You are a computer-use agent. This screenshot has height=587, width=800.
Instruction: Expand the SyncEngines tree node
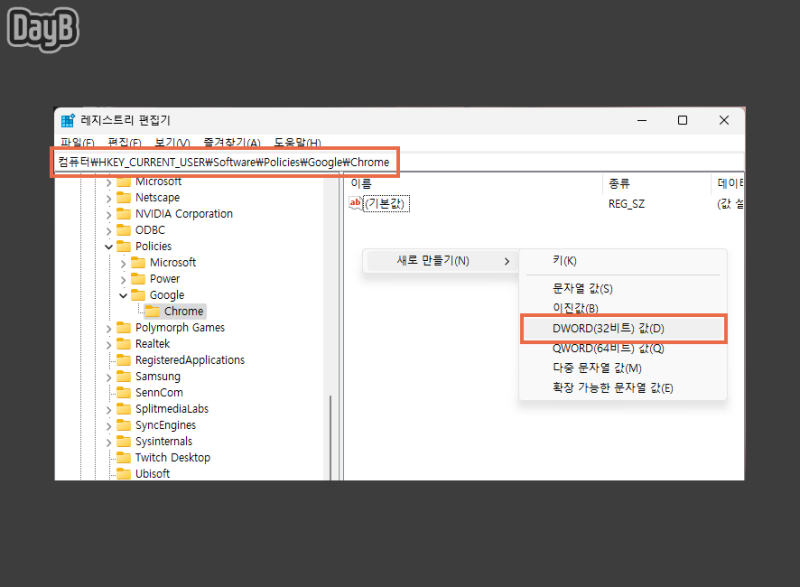[x=109, y=426]
